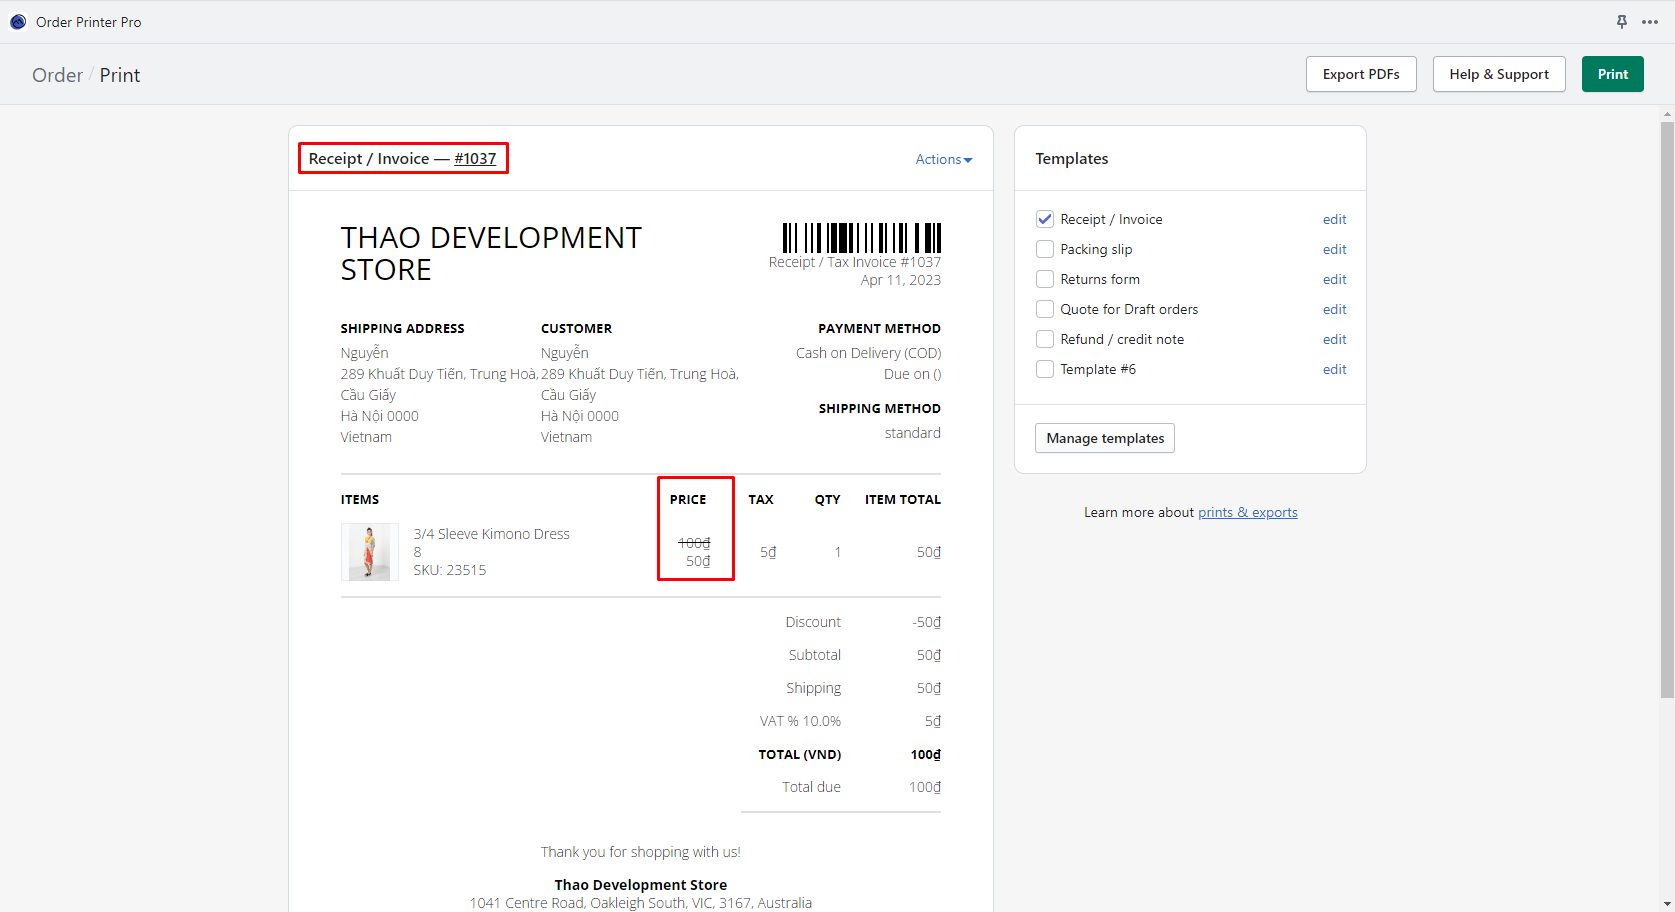The image size is (1675, 912).
Task: Open the three-dot more options menu
Action: click(x=1650, y=22)
